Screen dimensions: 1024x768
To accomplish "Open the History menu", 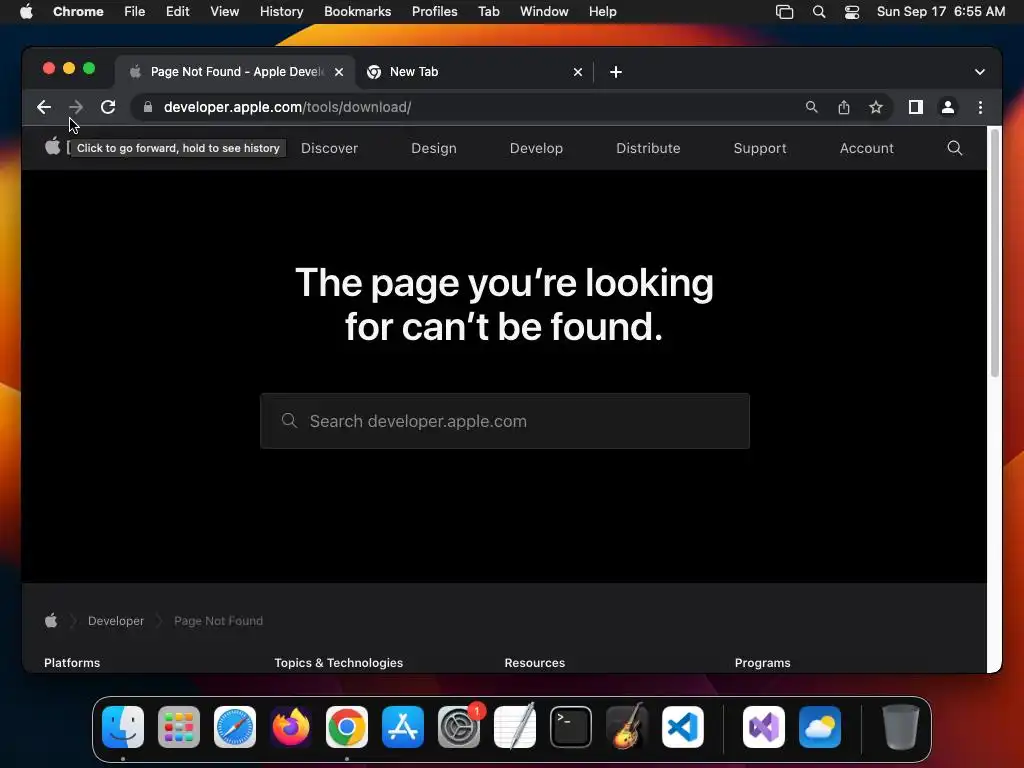I will tap(281, 12).
